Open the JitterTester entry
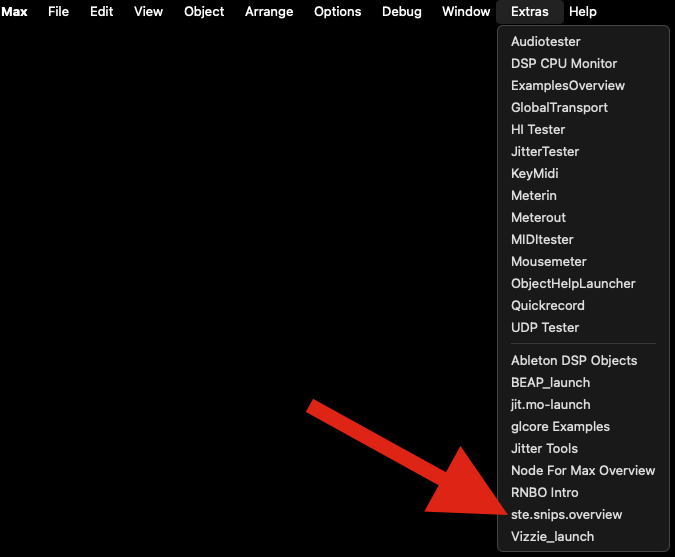 (x=544, y=152)
